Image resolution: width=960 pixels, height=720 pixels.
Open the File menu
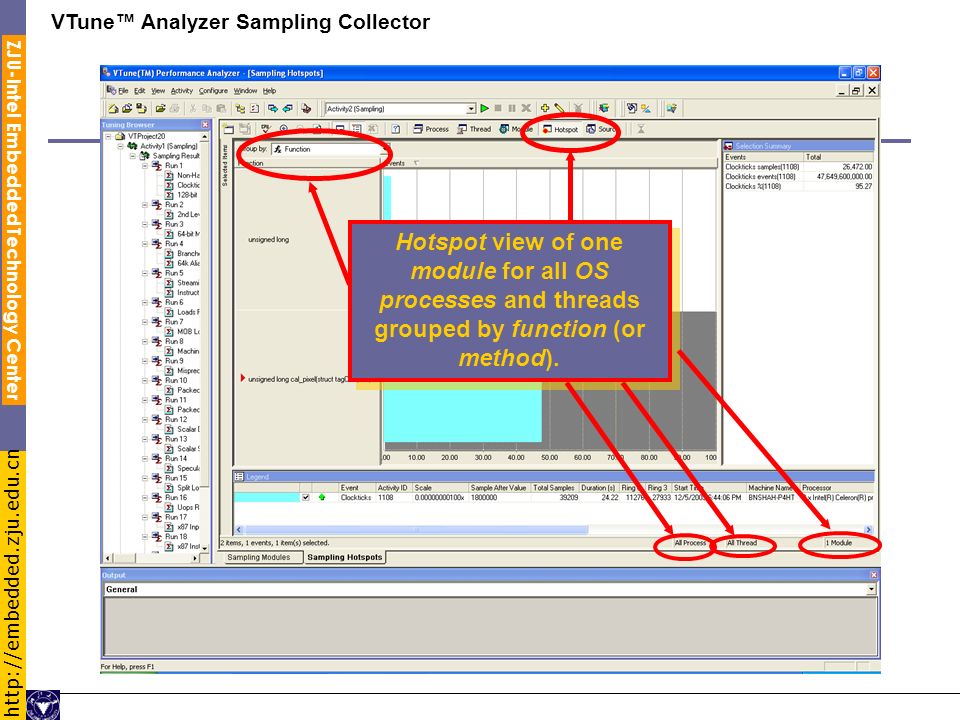[x=123, y=91]
